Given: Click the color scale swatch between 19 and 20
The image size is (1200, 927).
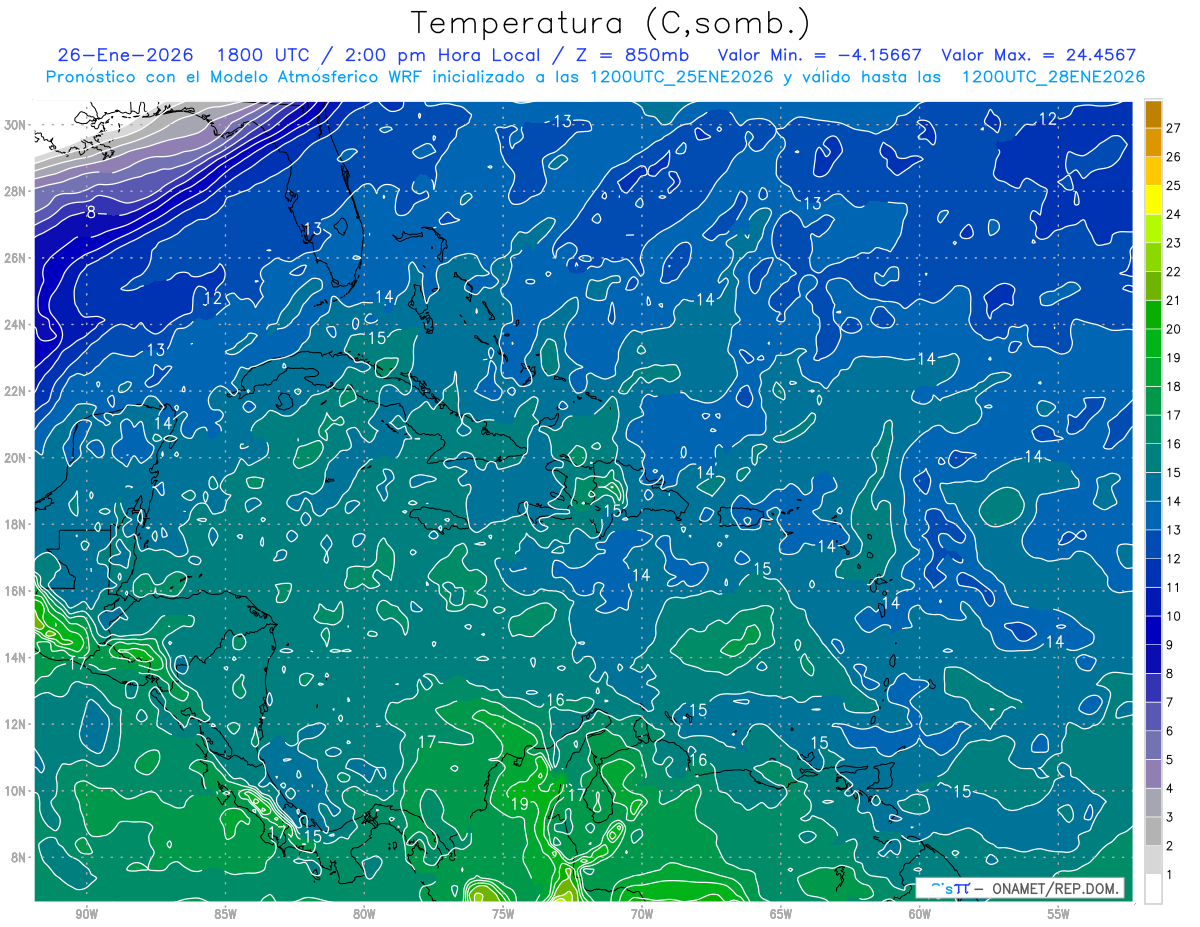Looking at the screenshot, I should pos(1153,343).
